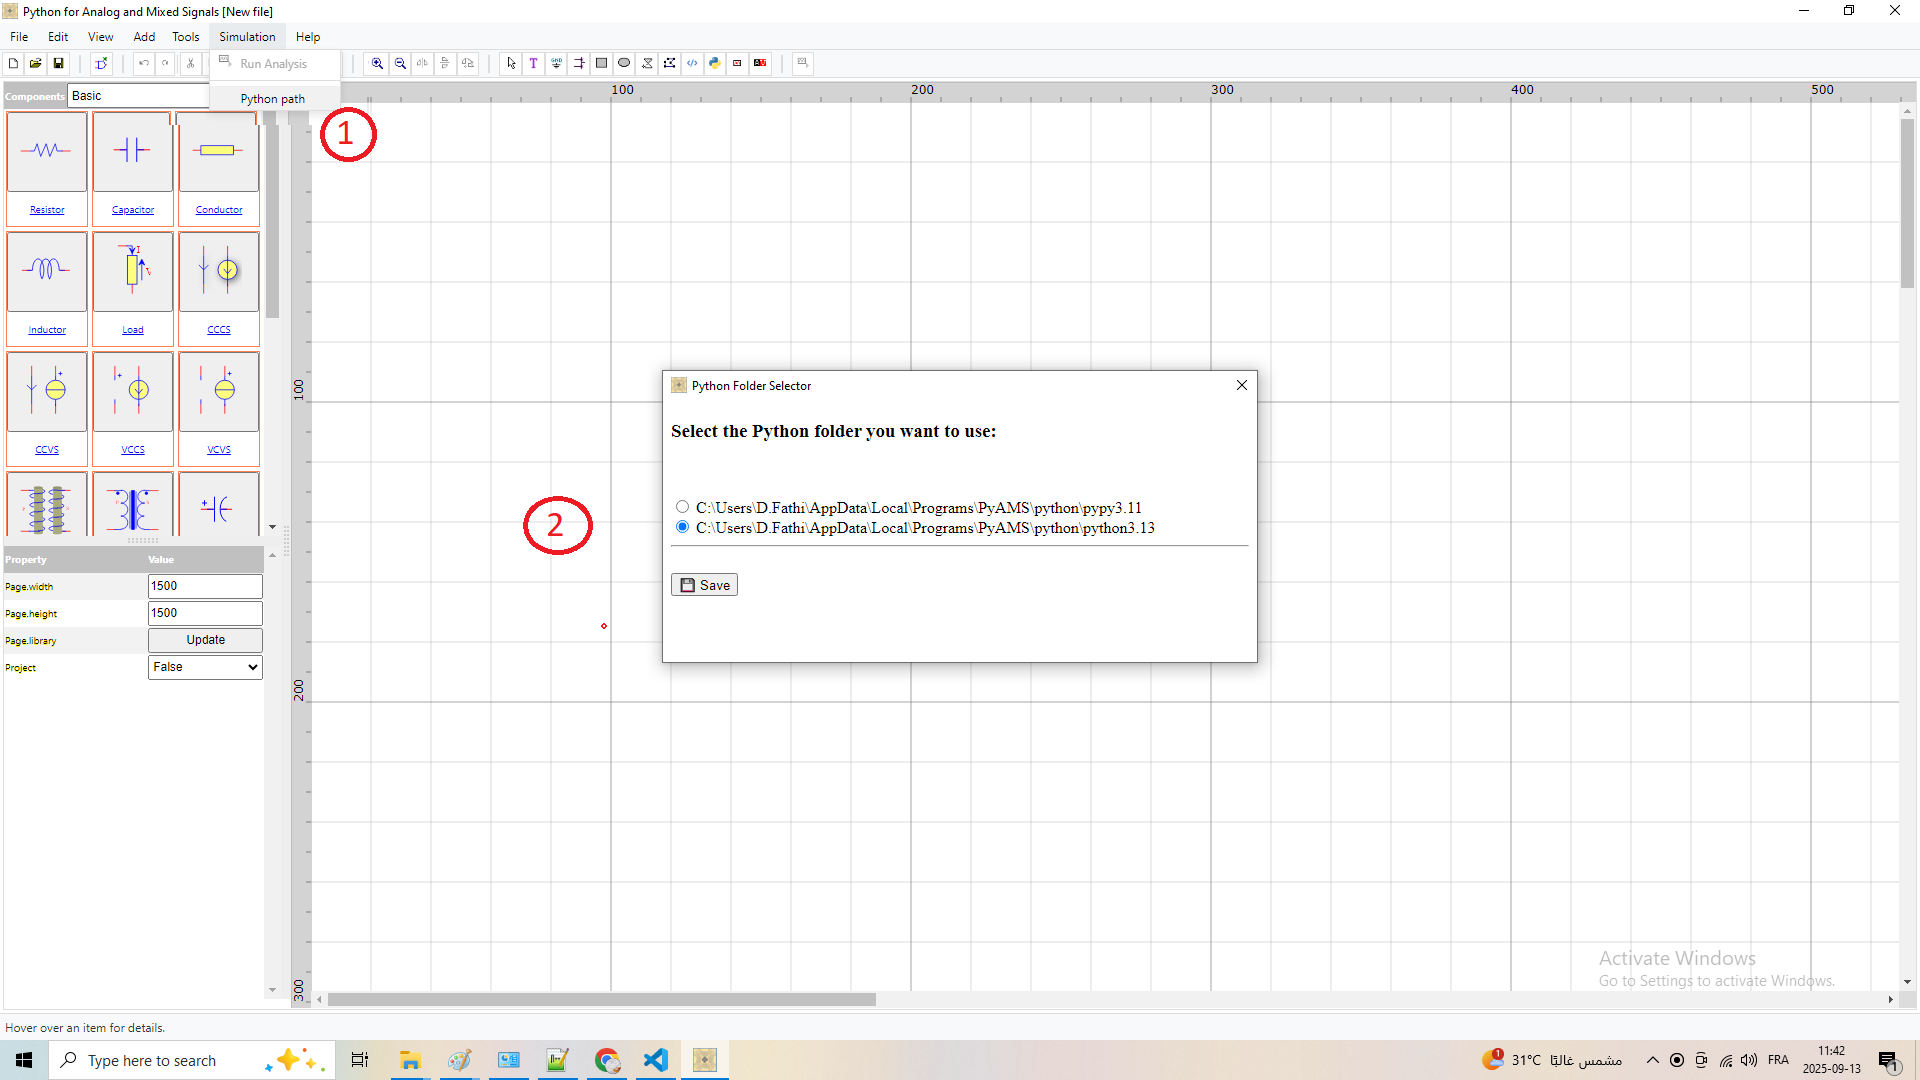Viewport: 1920px width, 1080px height.
Task: Select the ellipse shape tool
Action: click(624, 63)
